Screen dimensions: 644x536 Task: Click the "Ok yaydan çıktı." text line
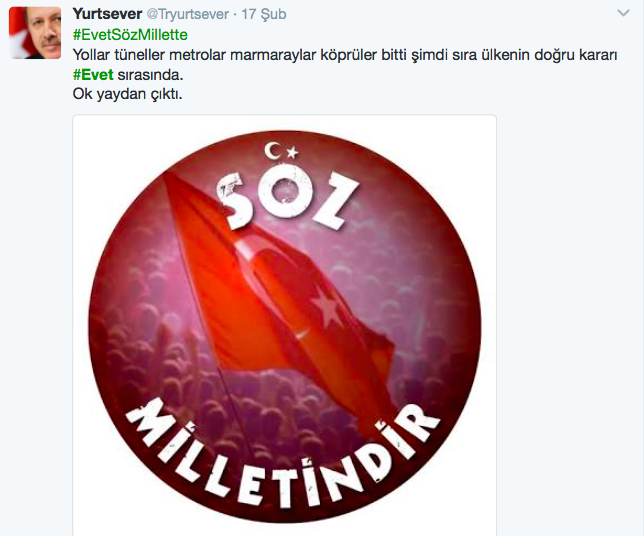click(x=127, y=94)
